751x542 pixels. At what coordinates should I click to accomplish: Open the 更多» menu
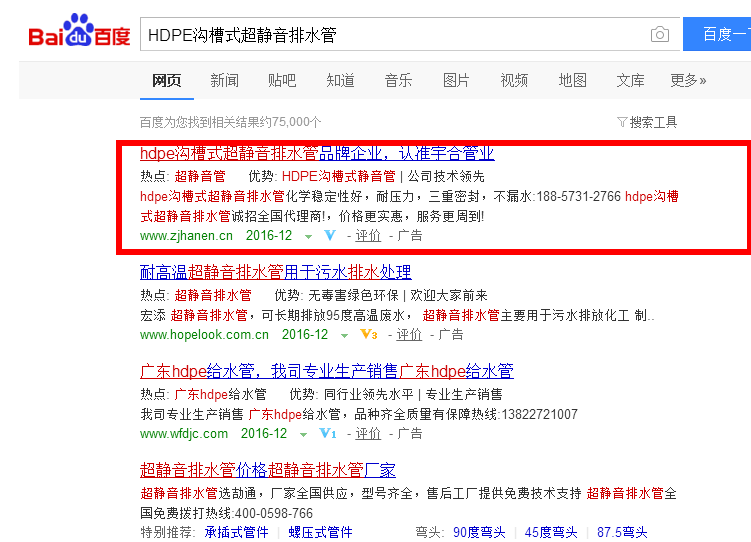click(x=688, y=80)
